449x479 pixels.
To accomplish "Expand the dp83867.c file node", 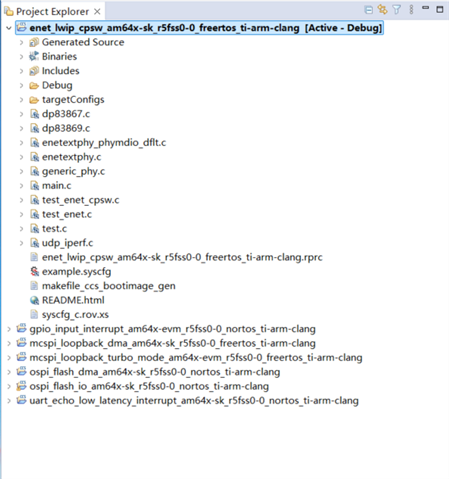I will (x=21, y=114).
